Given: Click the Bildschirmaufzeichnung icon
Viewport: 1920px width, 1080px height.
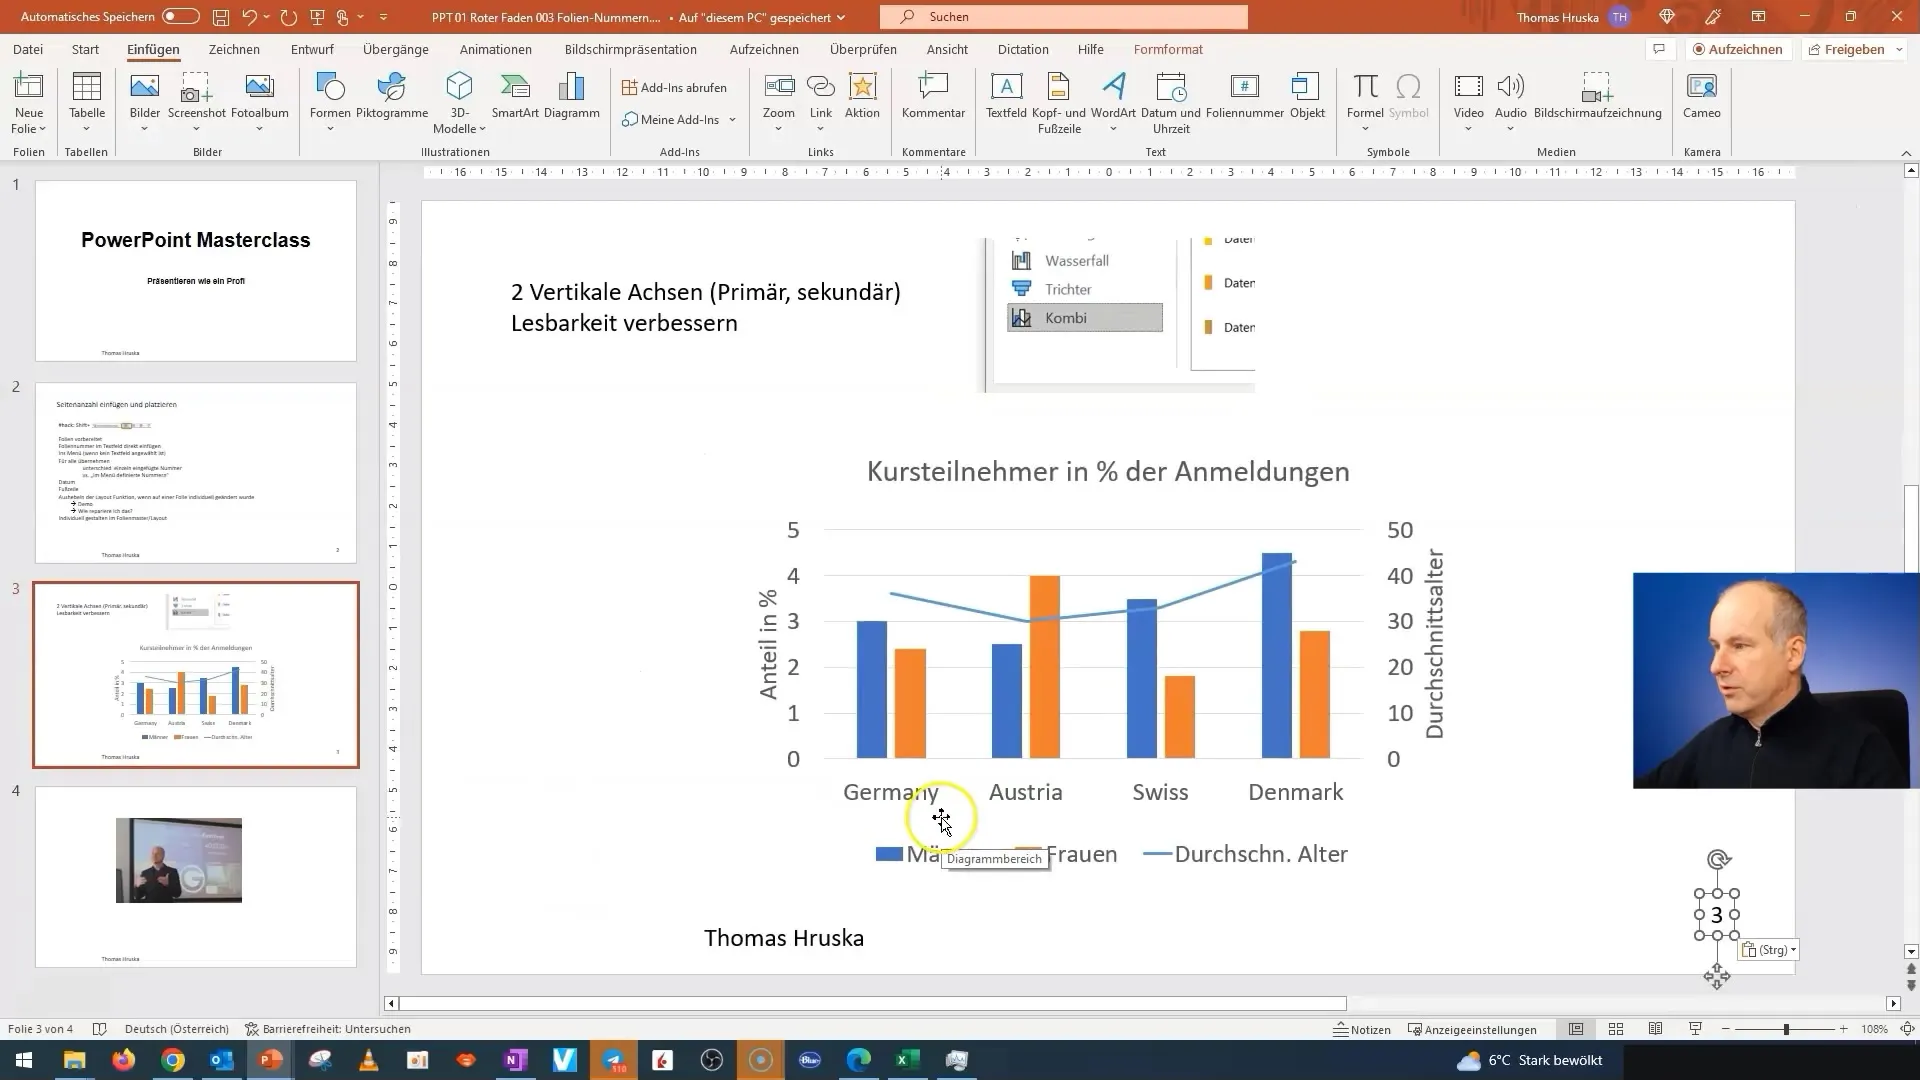Looking at the screenshot, I should pyautogui.click(x=1597, y=88).
